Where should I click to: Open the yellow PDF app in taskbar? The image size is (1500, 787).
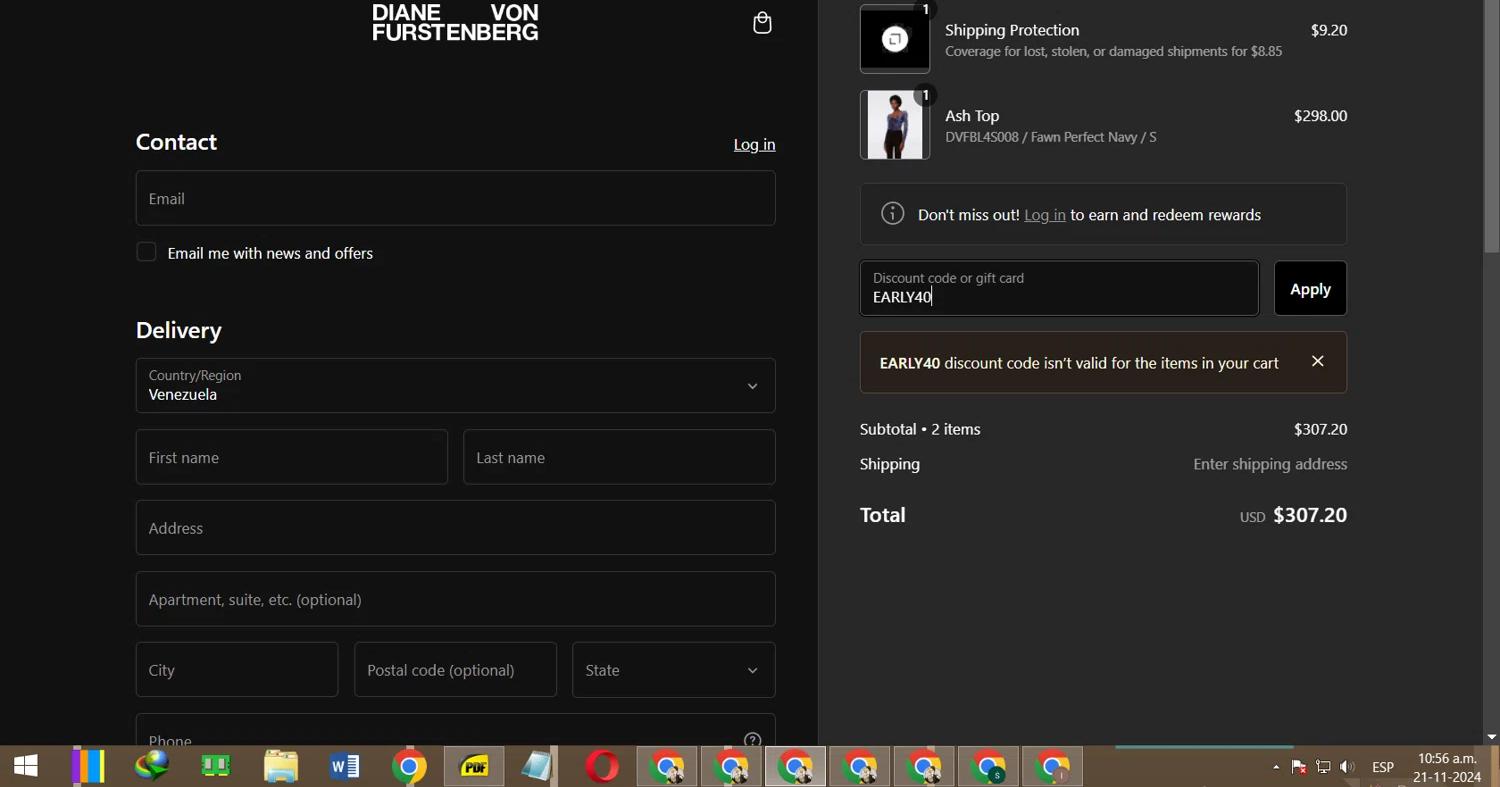(x=474, y=767)
